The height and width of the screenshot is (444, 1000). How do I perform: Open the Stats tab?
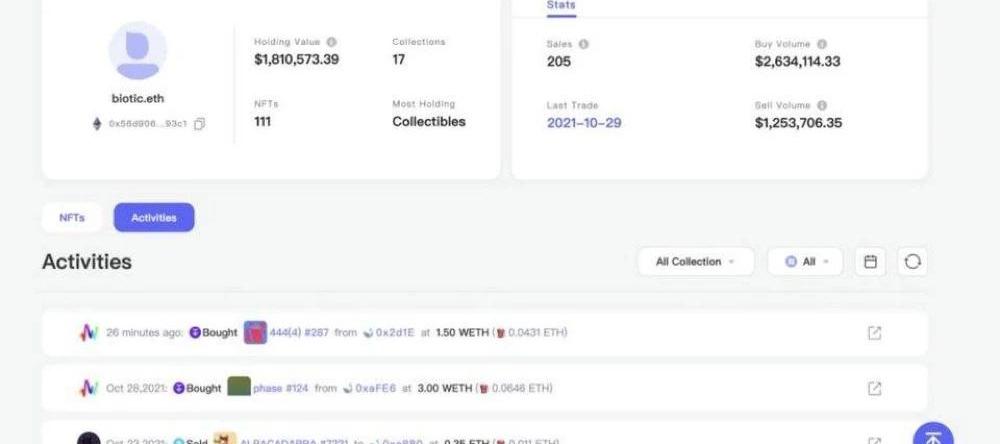tap(560, 6)
